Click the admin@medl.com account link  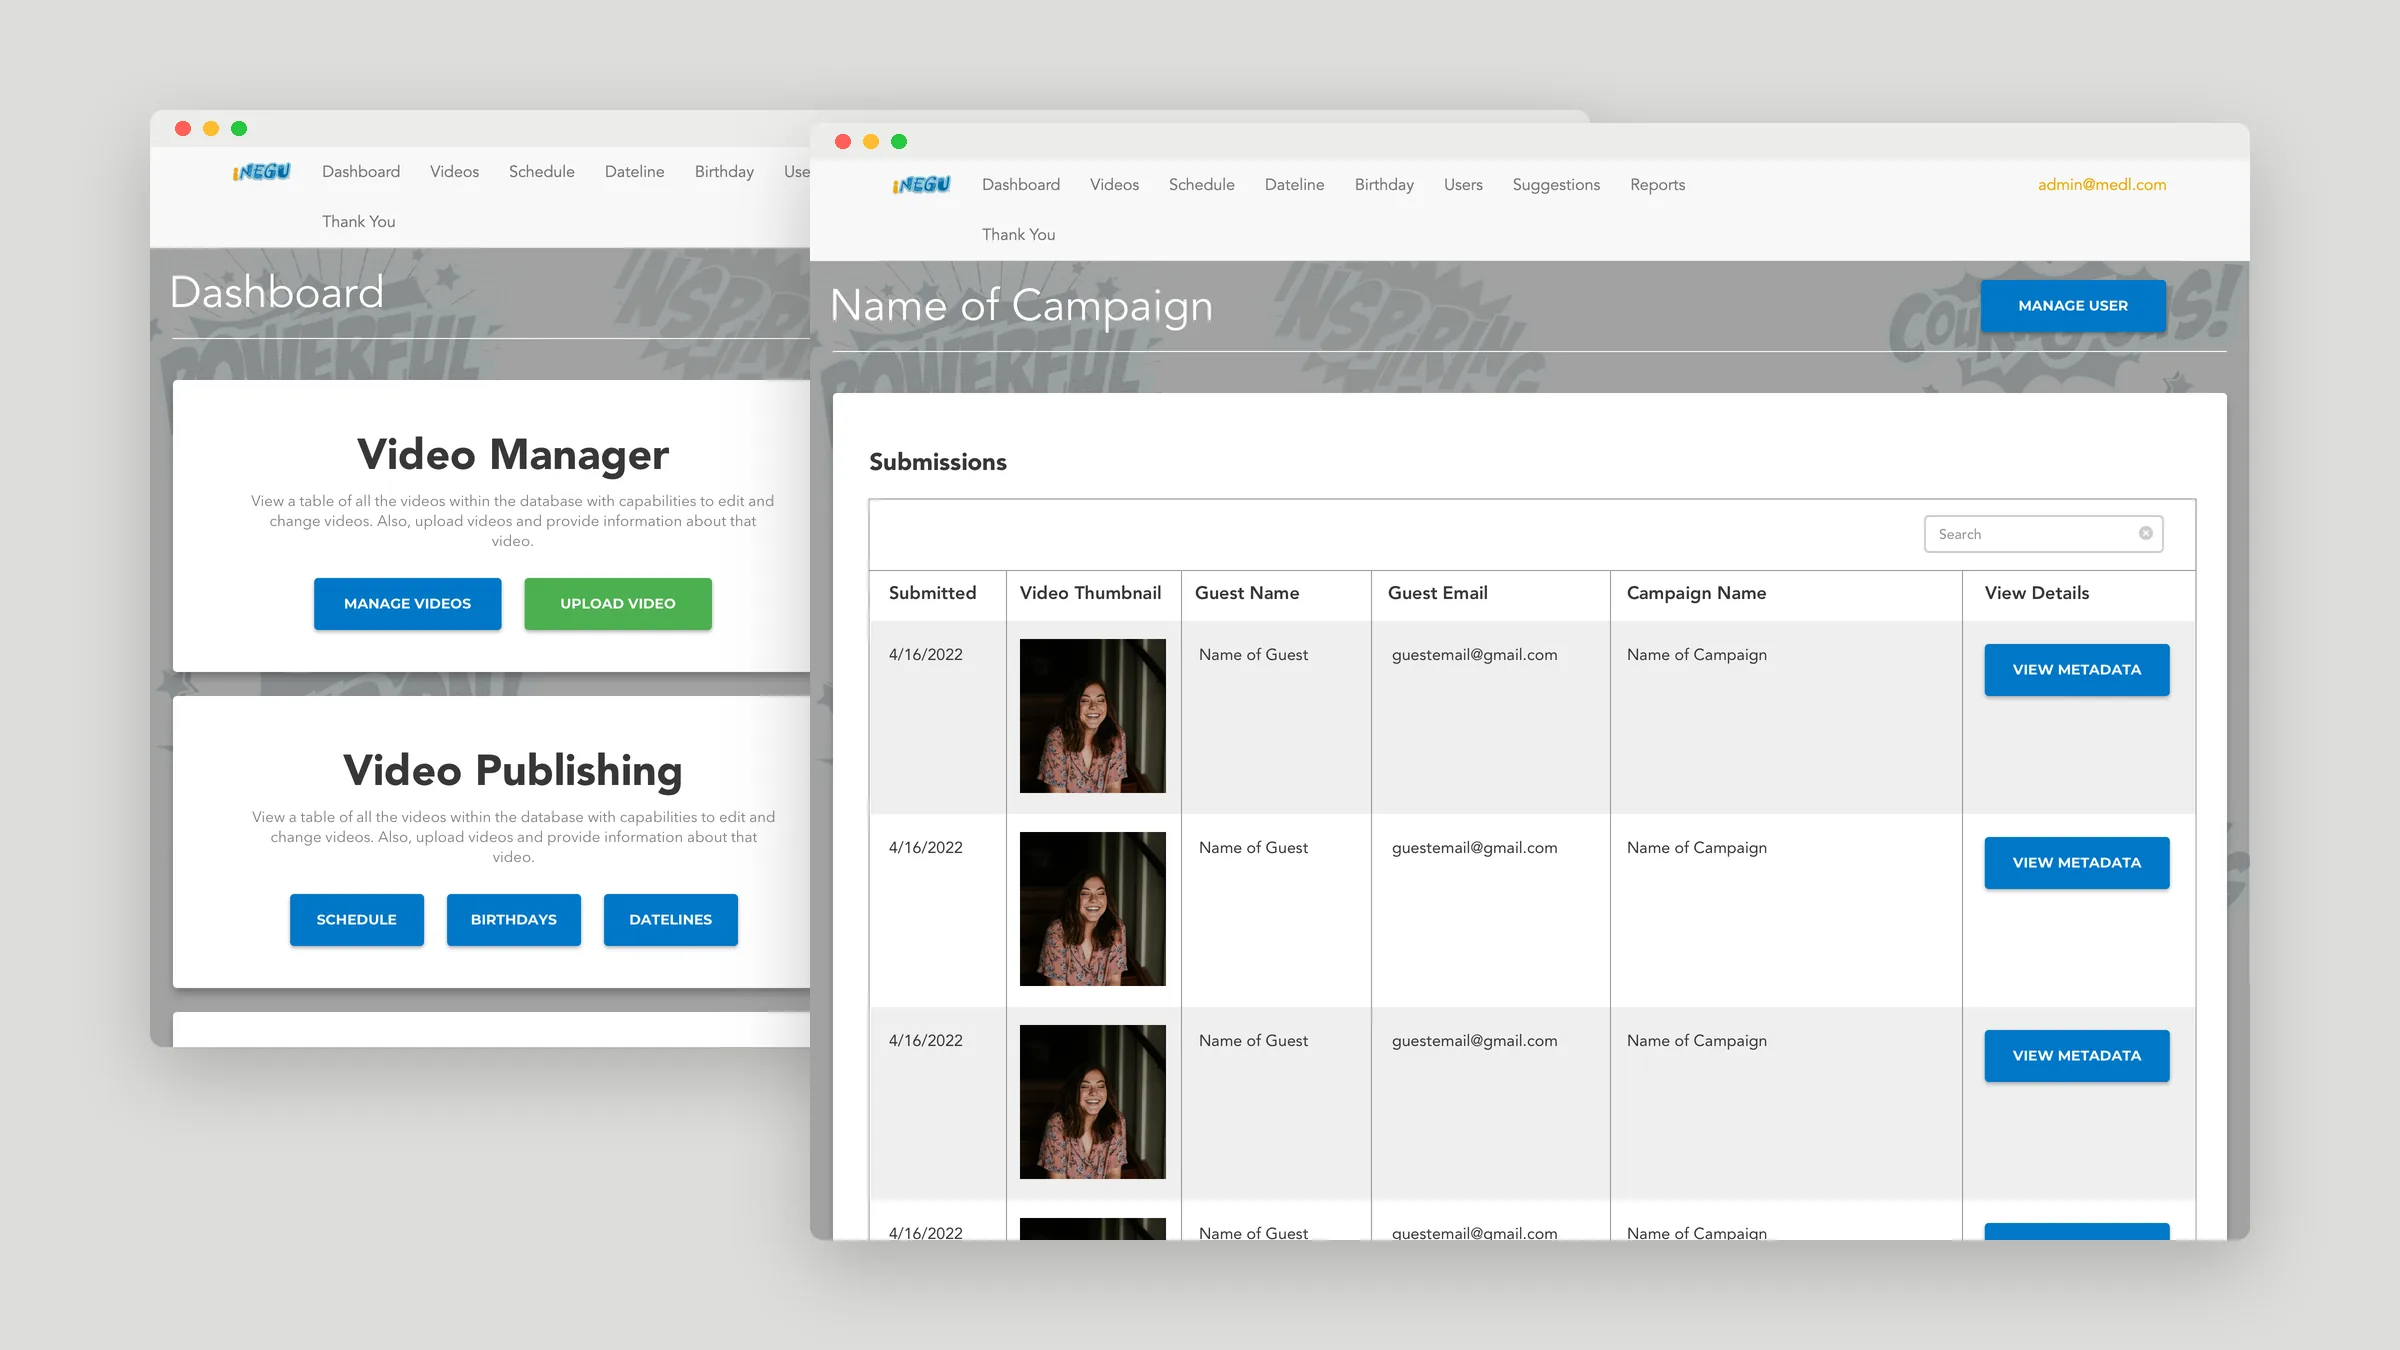2102,185
